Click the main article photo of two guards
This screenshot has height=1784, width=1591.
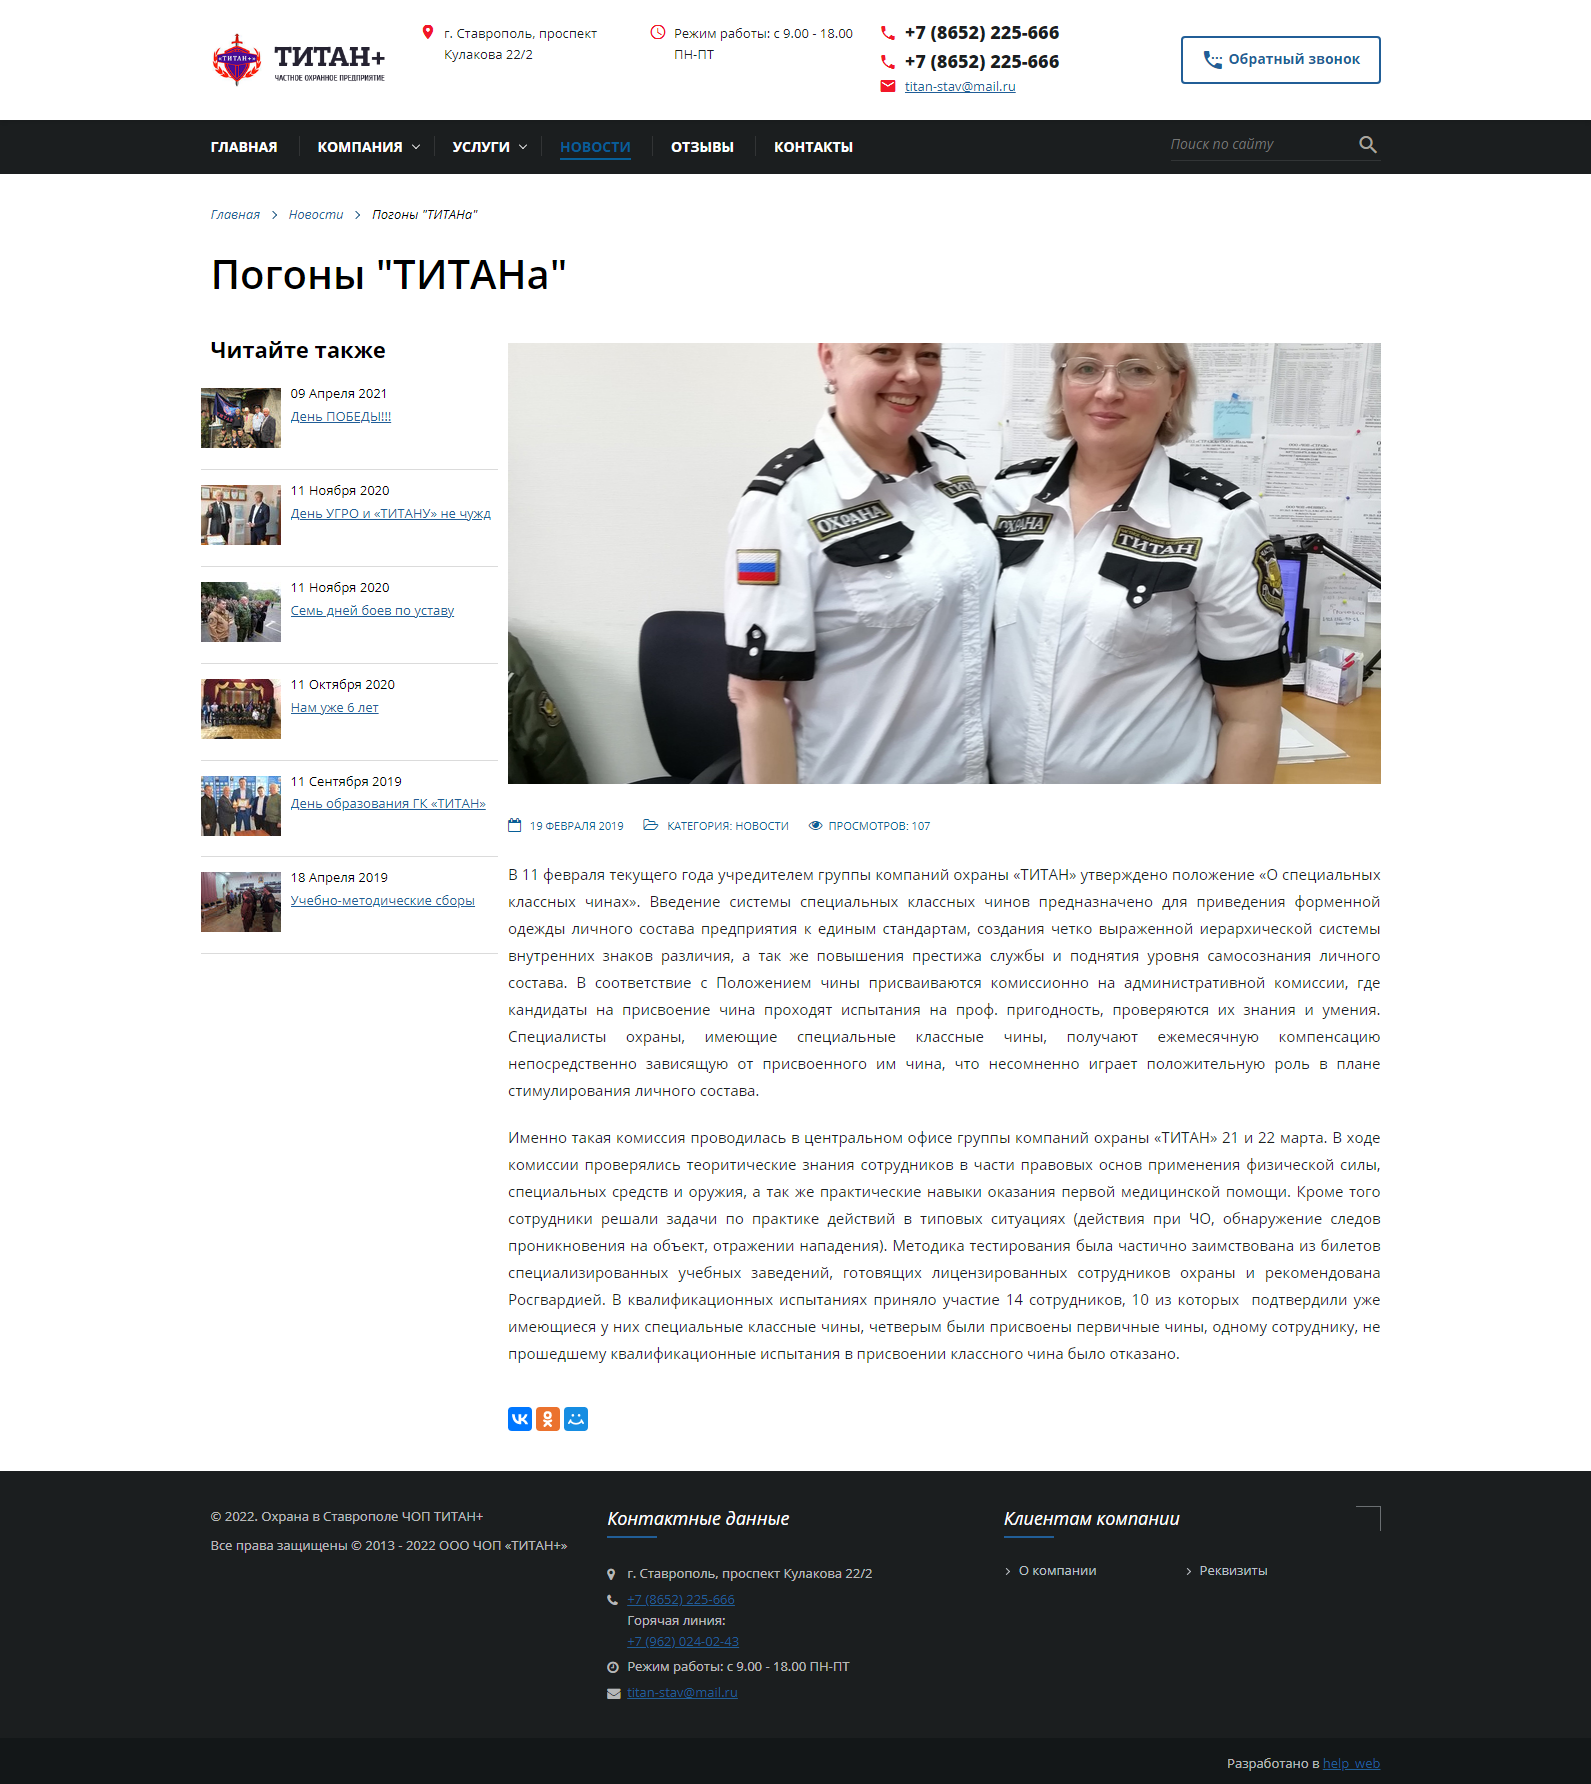[944, 563]
